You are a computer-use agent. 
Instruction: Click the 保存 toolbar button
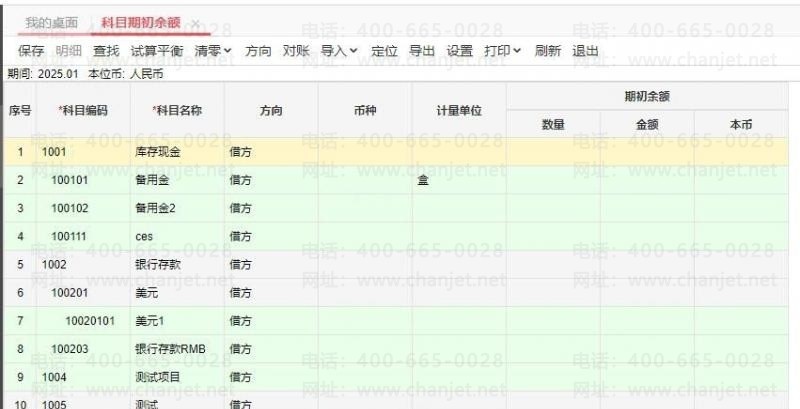[x=31, y=50]
